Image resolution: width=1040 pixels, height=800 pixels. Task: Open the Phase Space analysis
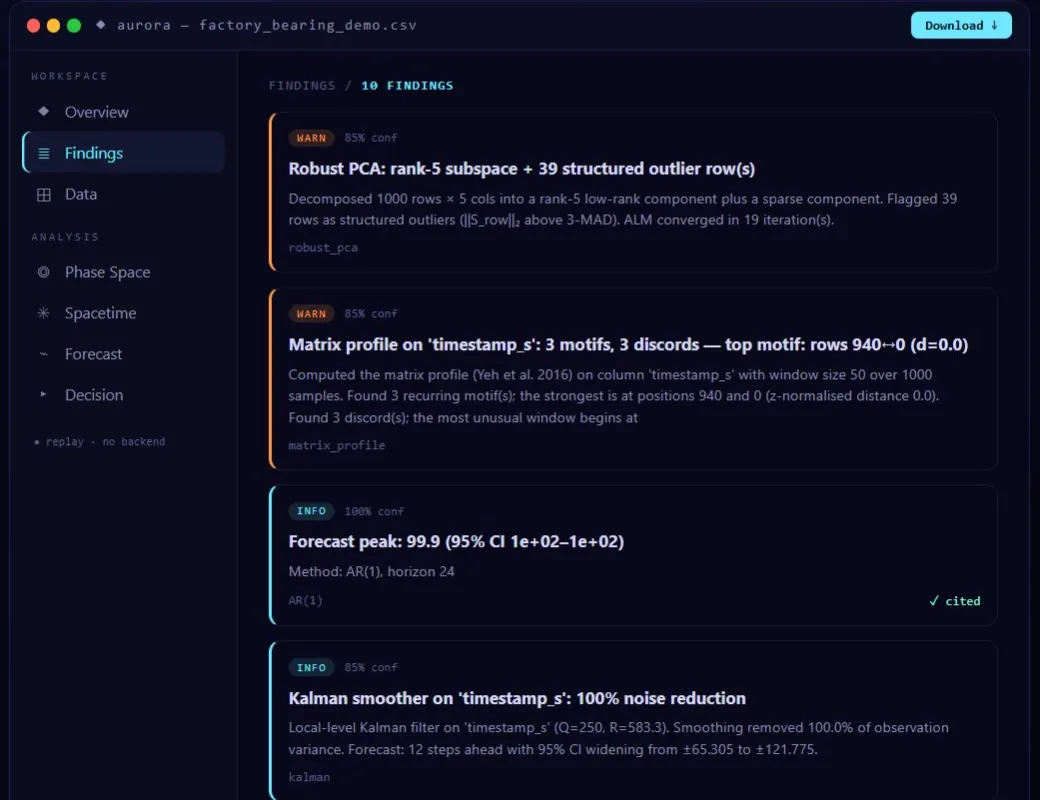pos(123,272)
